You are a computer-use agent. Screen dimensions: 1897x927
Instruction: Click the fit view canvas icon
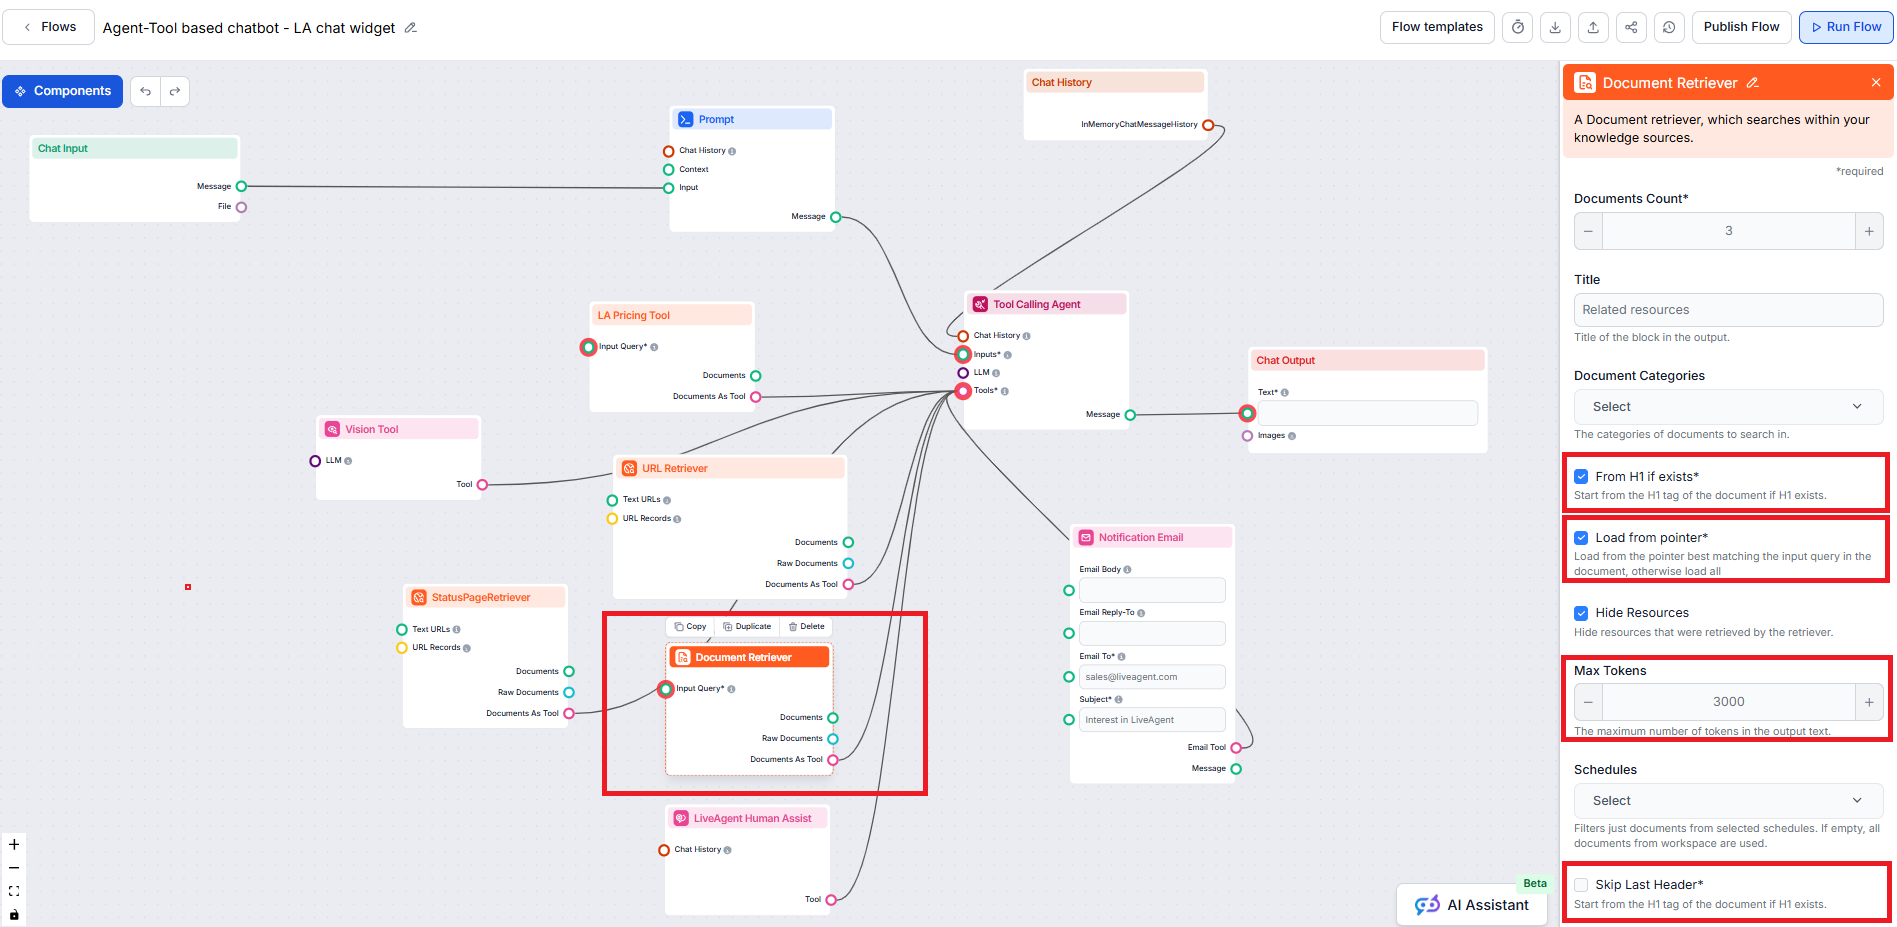(x=14, y=891)
